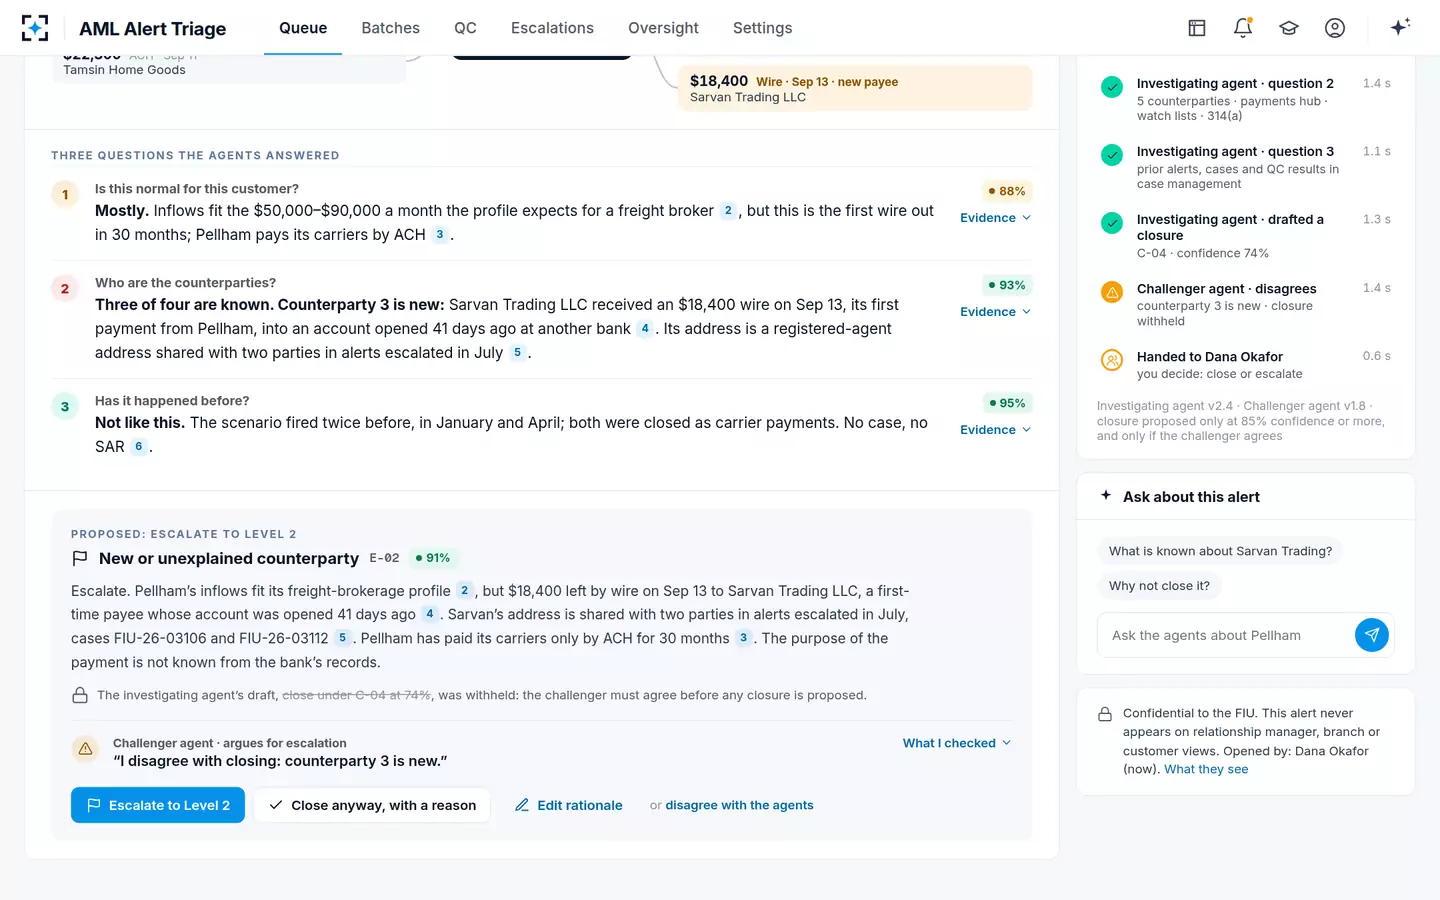The image size is (1440, 900).
Task: Switch to the Queue tab
Action: 303,28
